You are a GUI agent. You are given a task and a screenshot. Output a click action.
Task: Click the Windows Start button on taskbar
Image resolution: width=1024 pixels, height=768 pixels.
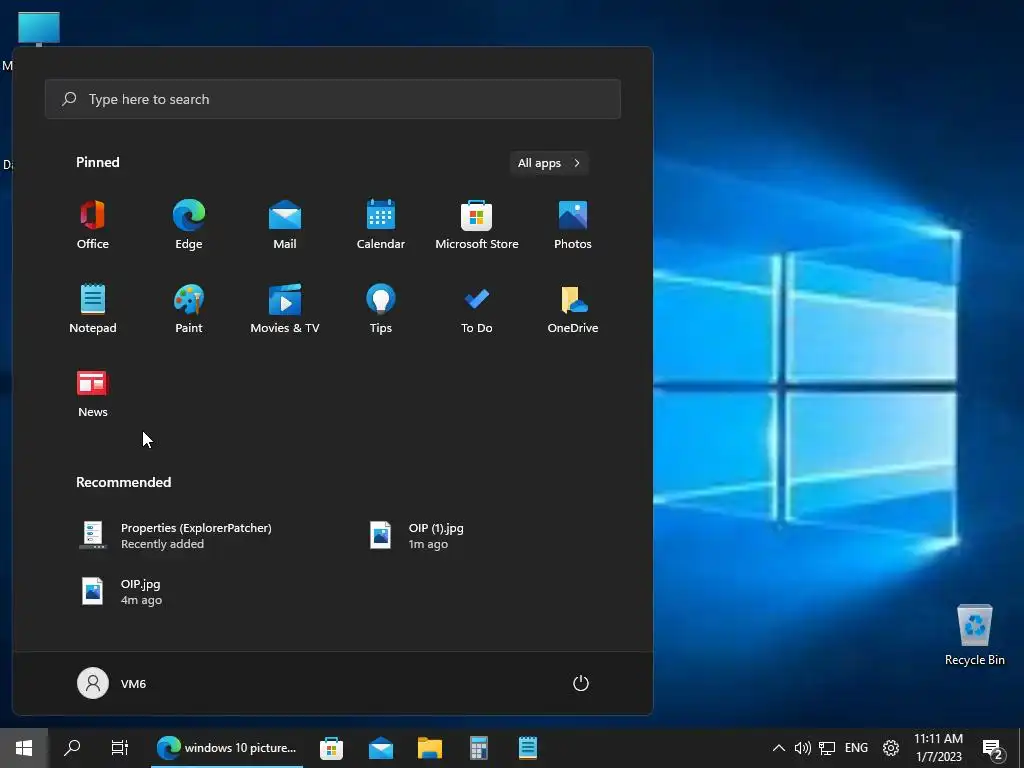(24, 748)
